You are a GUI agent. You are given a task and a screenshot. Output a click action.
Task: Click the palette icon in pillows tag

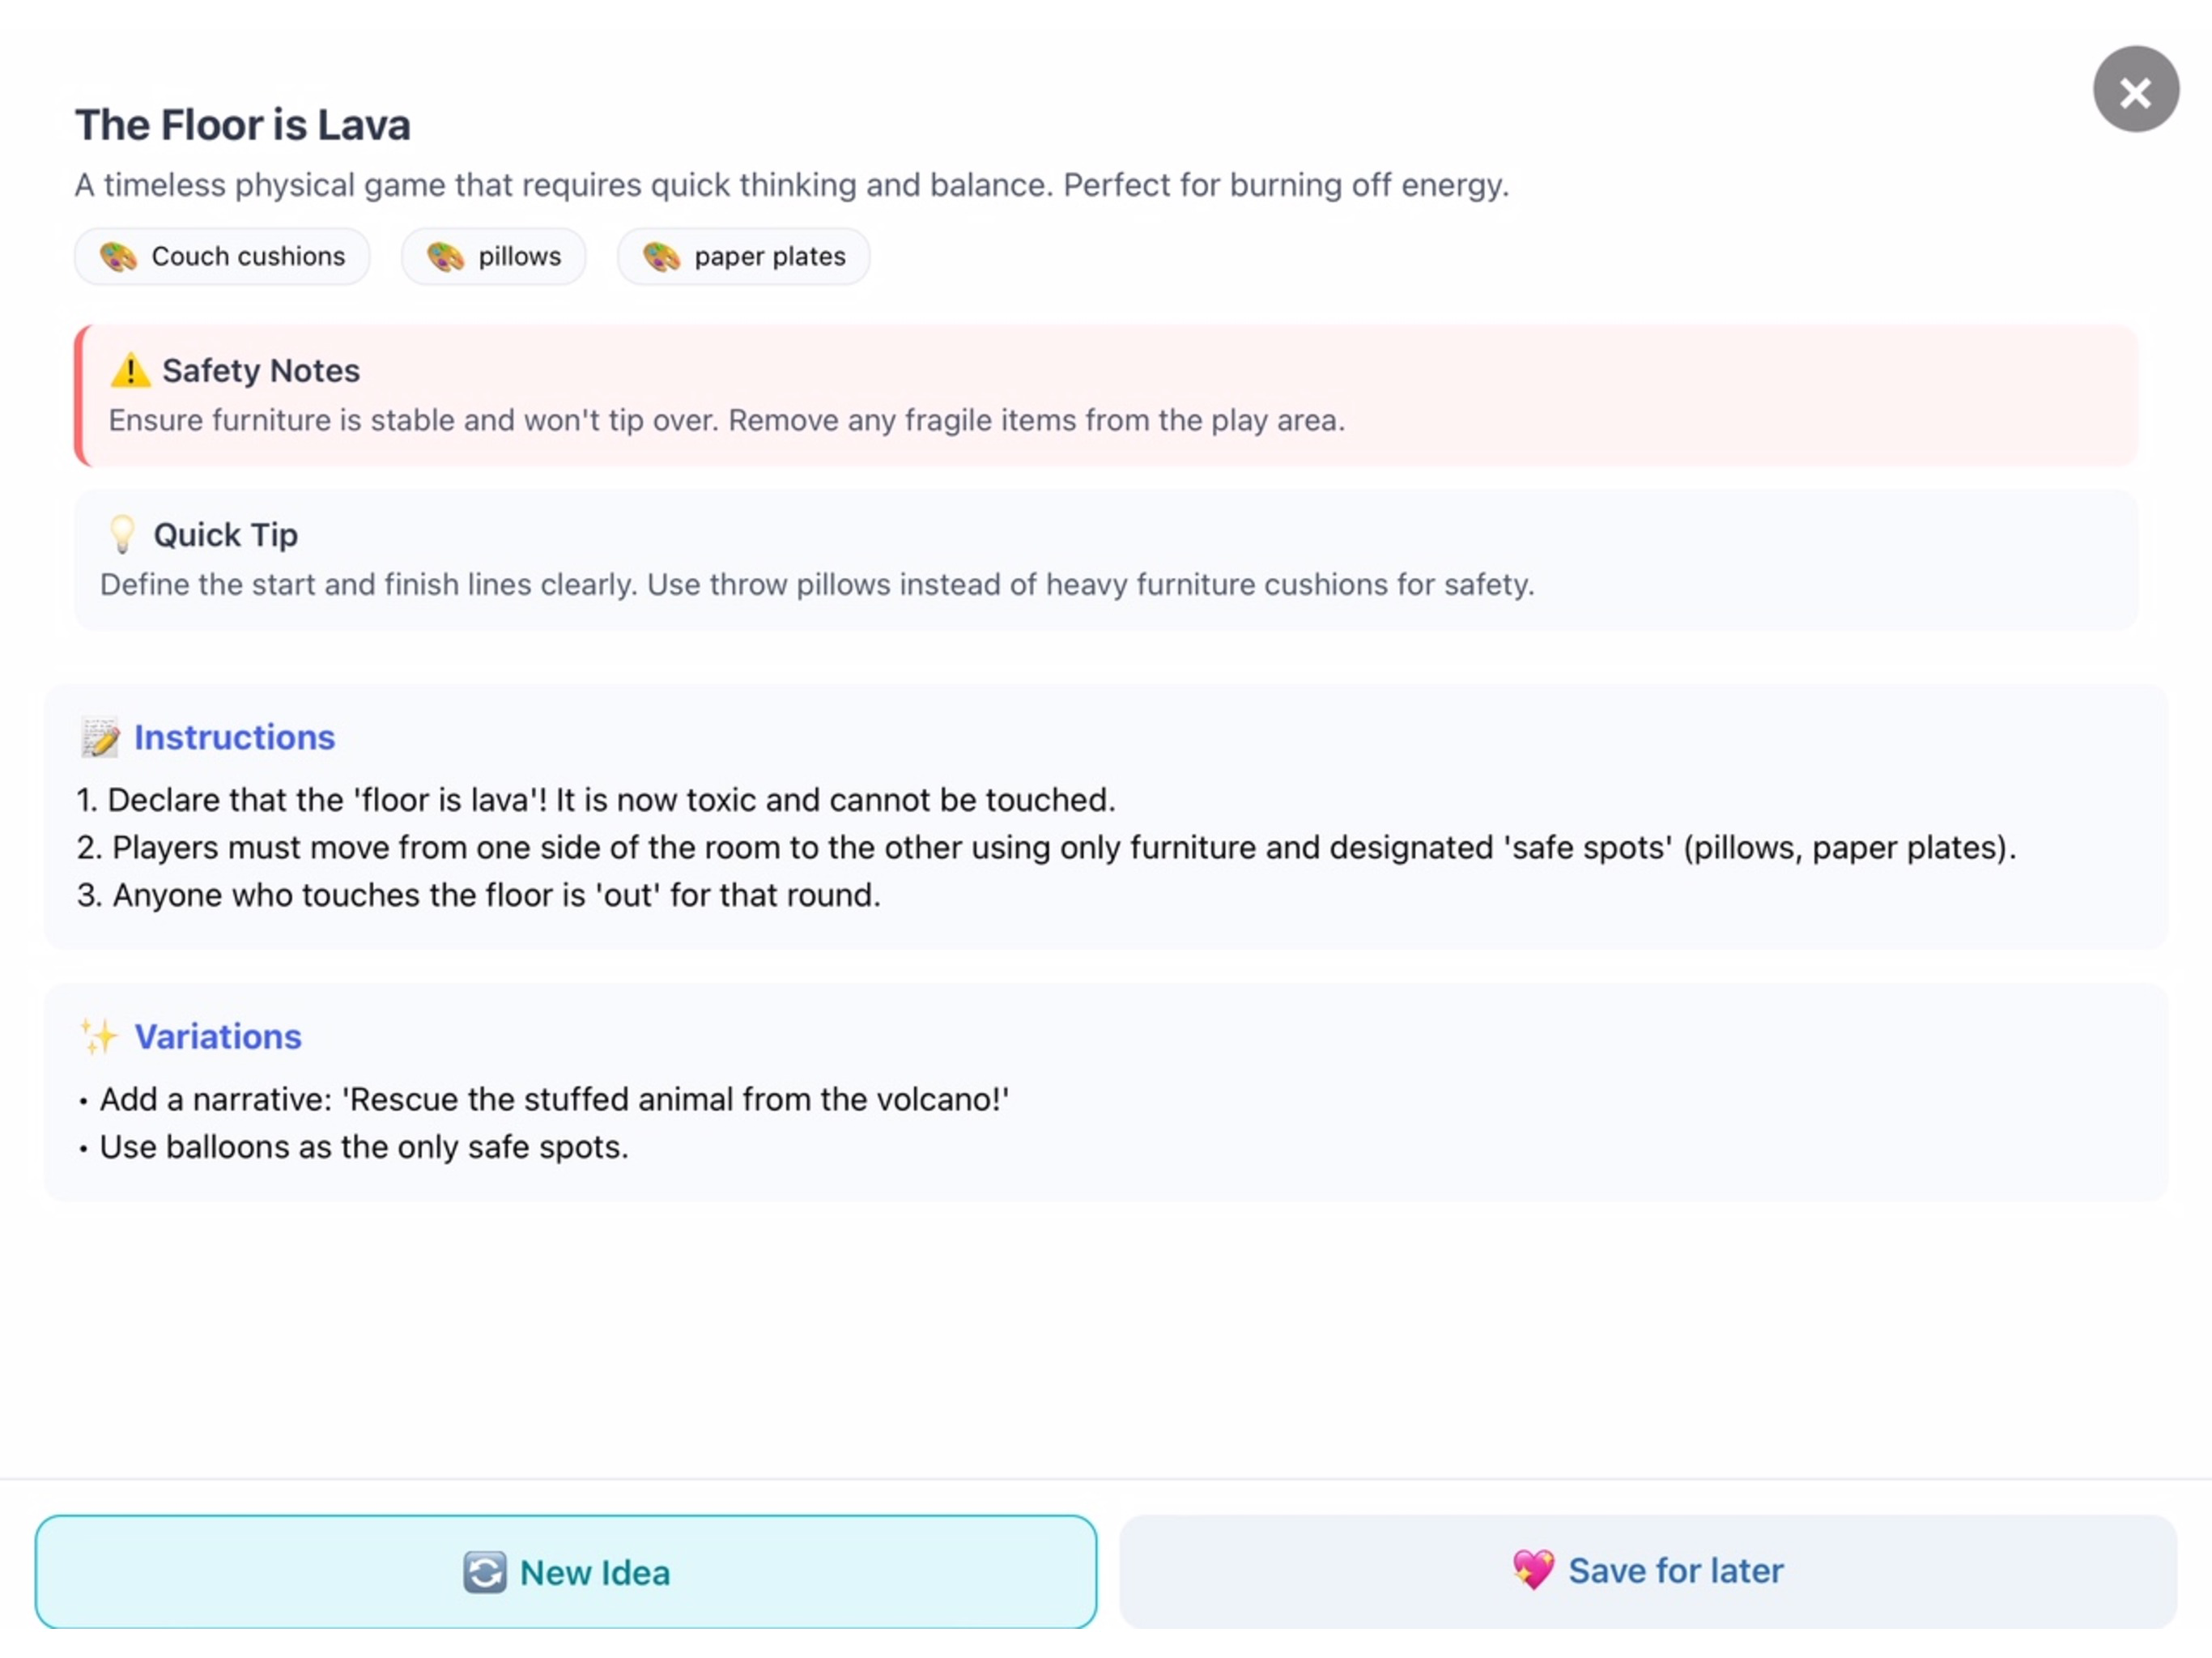pos(445,257)
